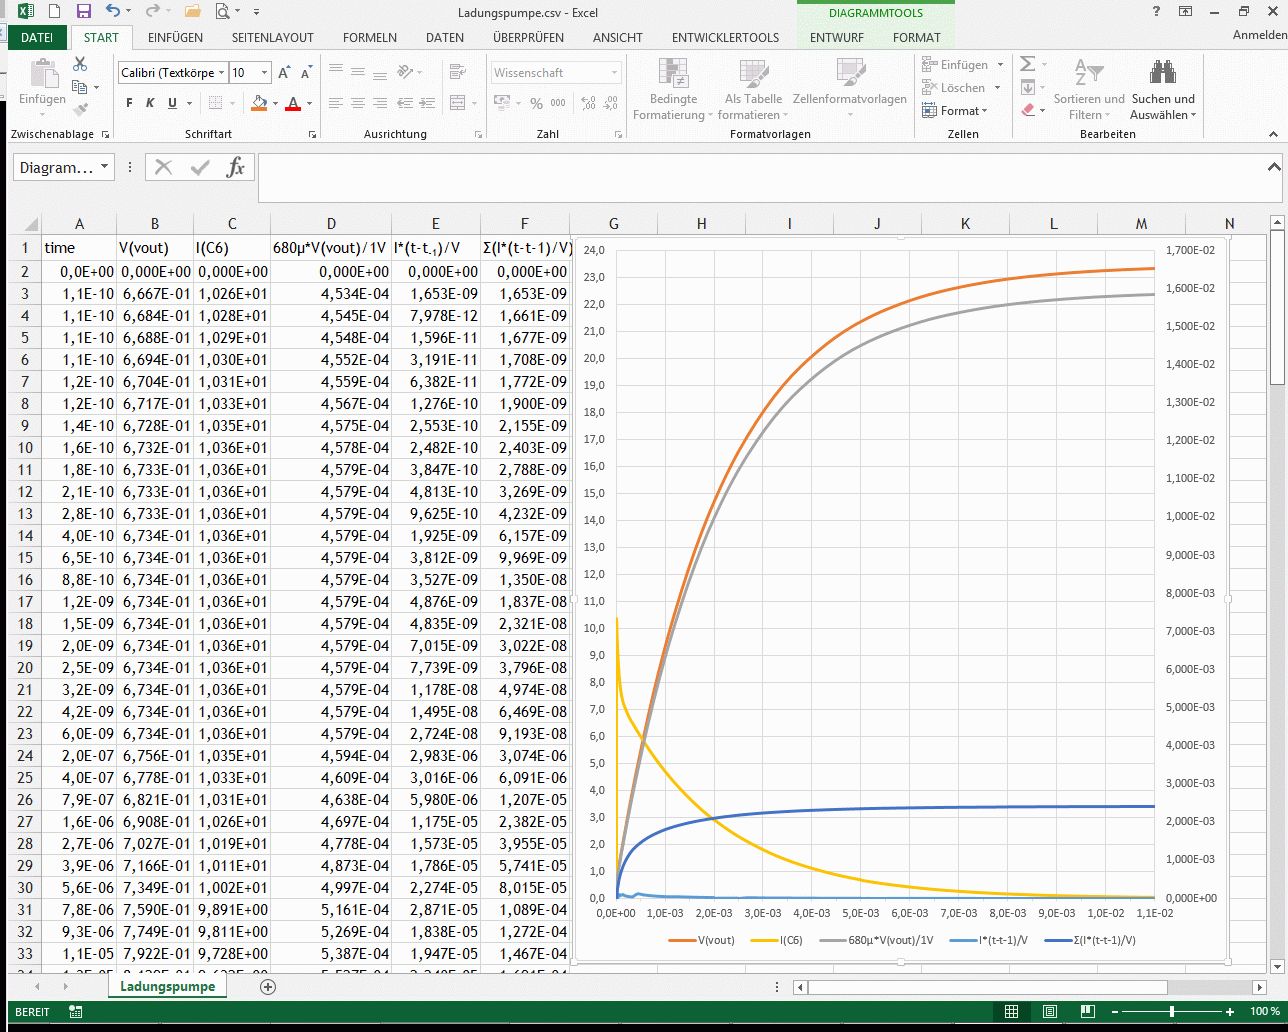Clear contents with the eraser icon
The image size is (1288, 1032).
coord(1027,110)
